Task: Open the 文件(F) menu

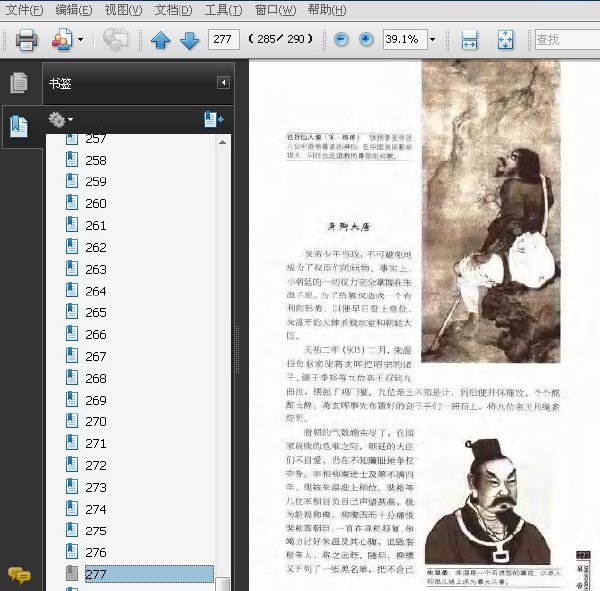Action: coord(24,10)
